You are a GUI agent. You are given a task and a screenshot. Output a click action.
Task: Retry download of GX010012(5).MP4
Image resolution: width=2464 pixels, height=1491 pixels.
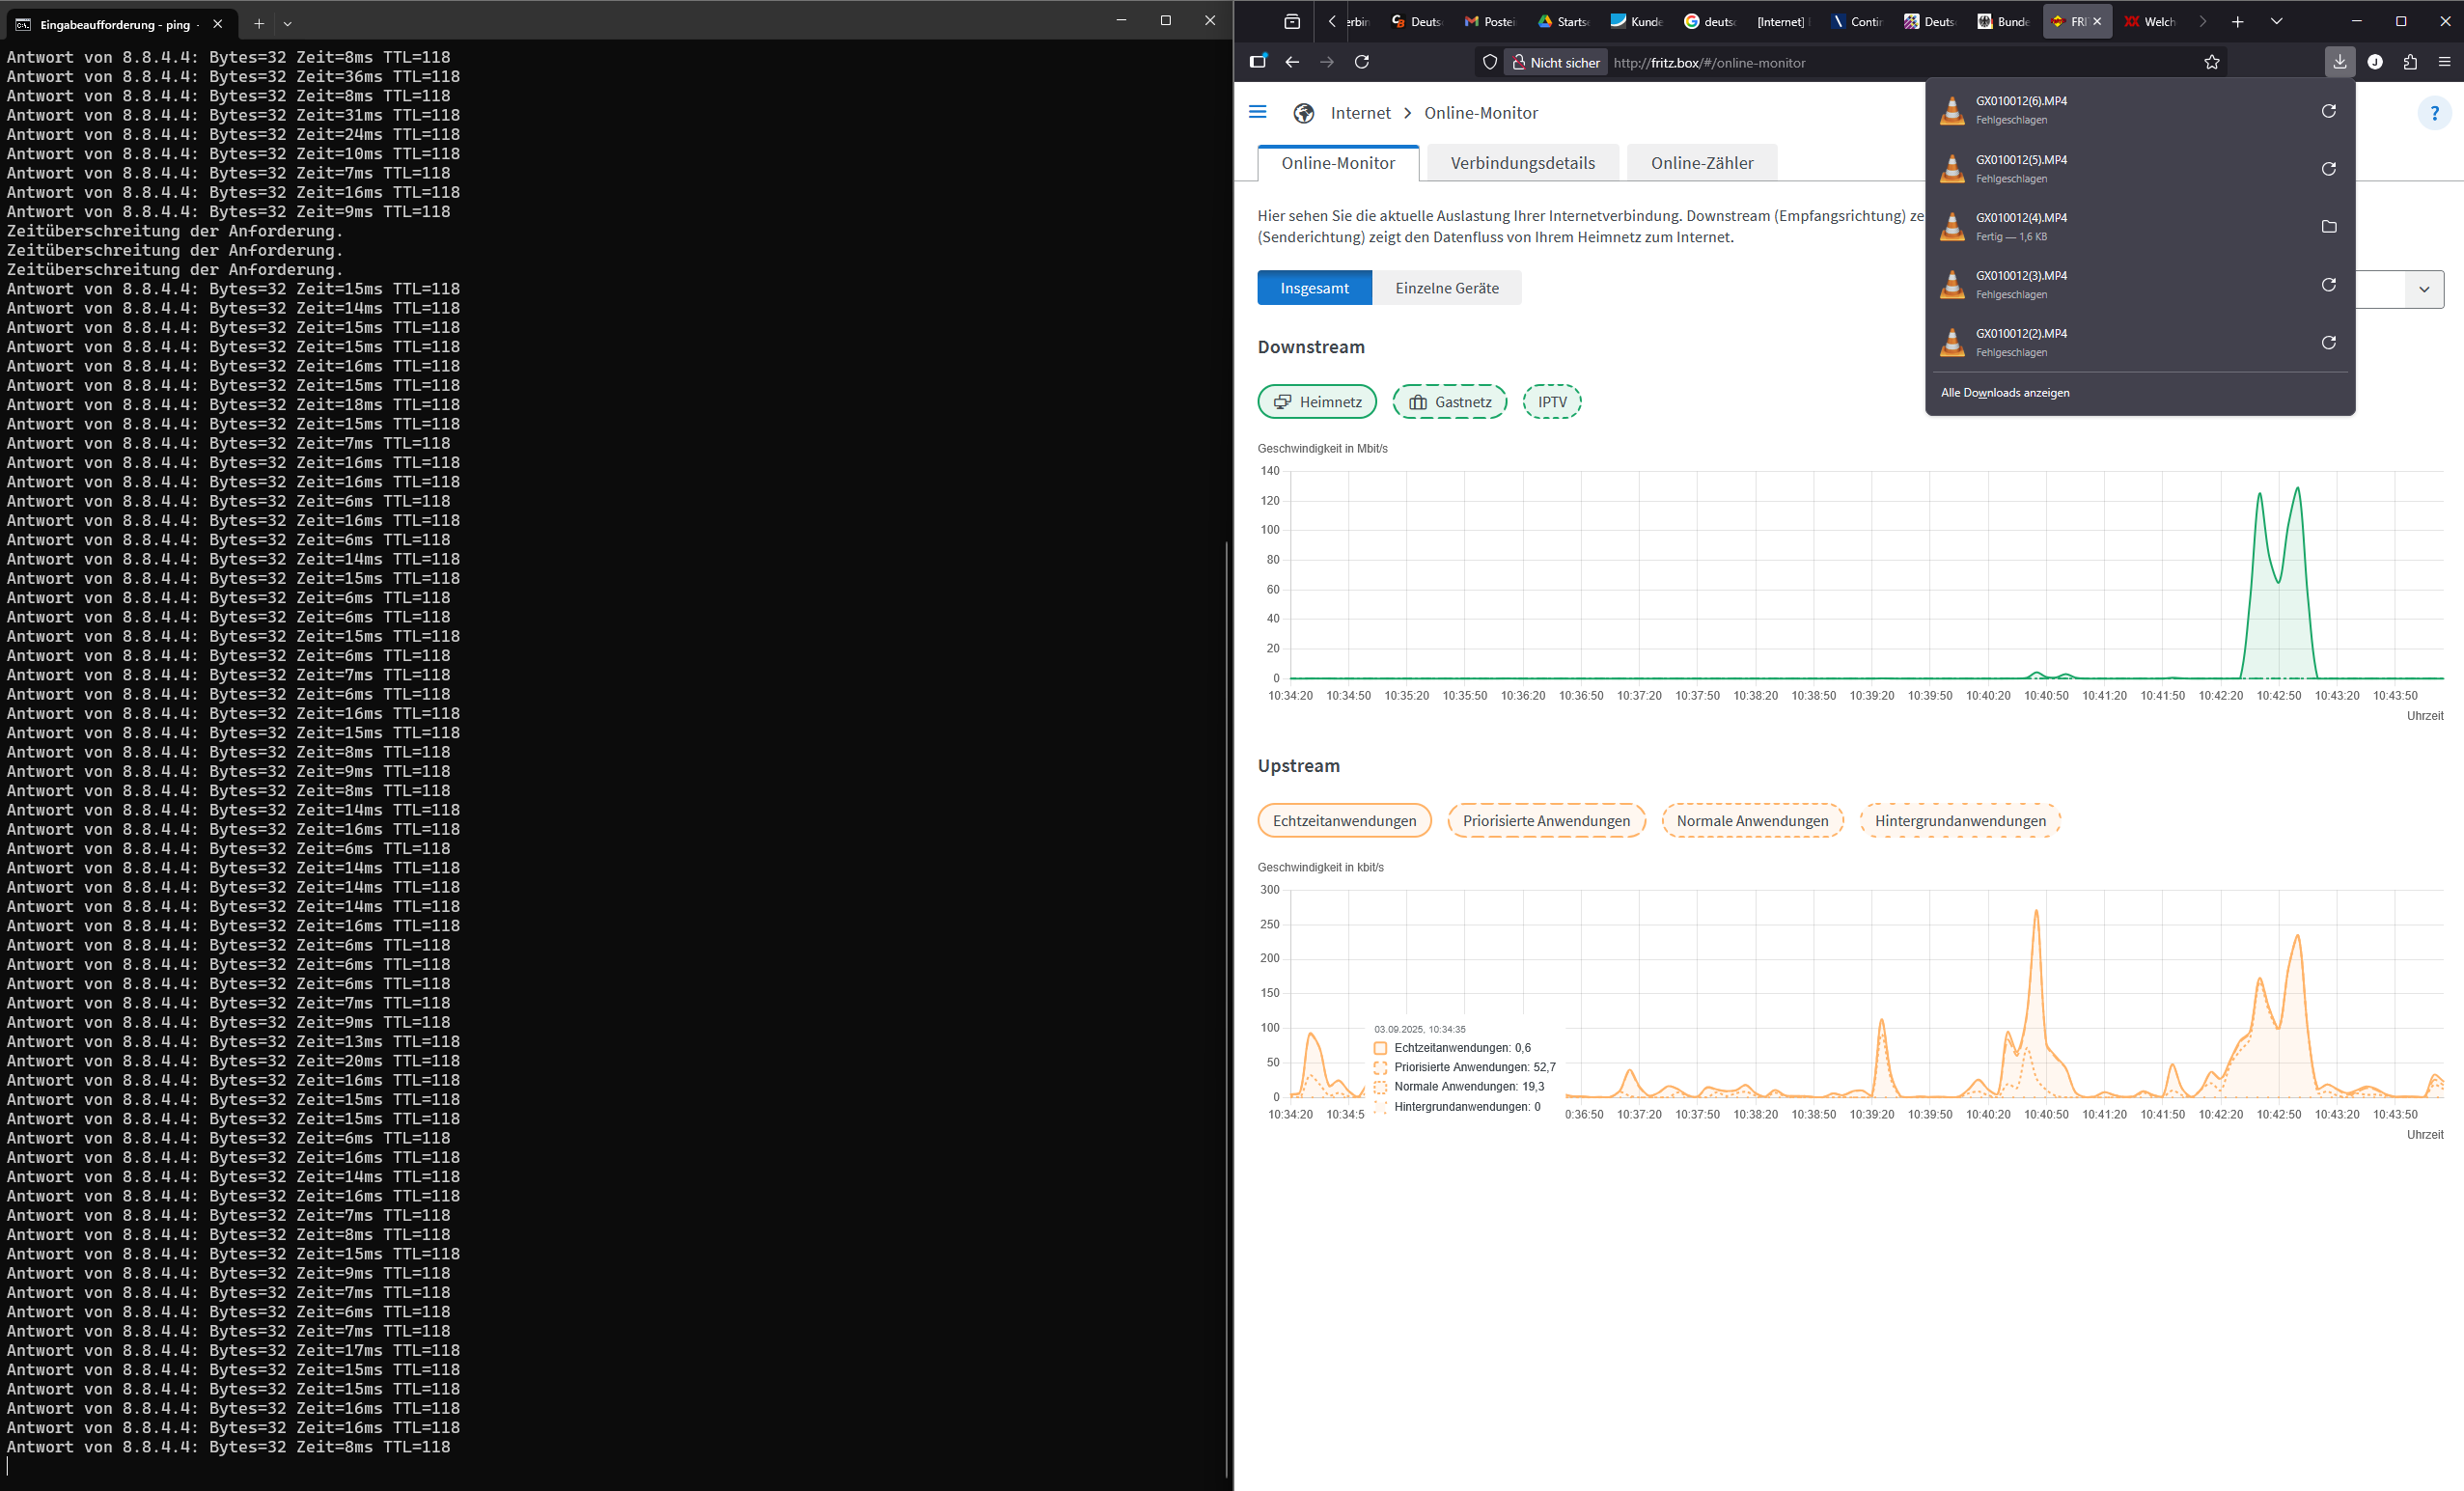tap(2328, 169)
